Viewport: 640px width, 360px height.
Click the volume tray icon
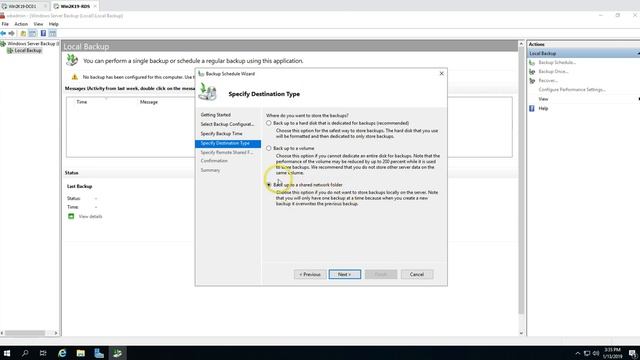[x=596, y=353]
